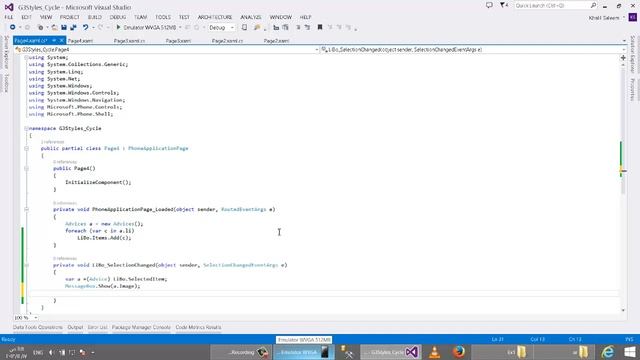Image resolution: width=640 pixels, height=360 pixels.
Task: Open VLC from the taskbar
Action: coord(435,352)
